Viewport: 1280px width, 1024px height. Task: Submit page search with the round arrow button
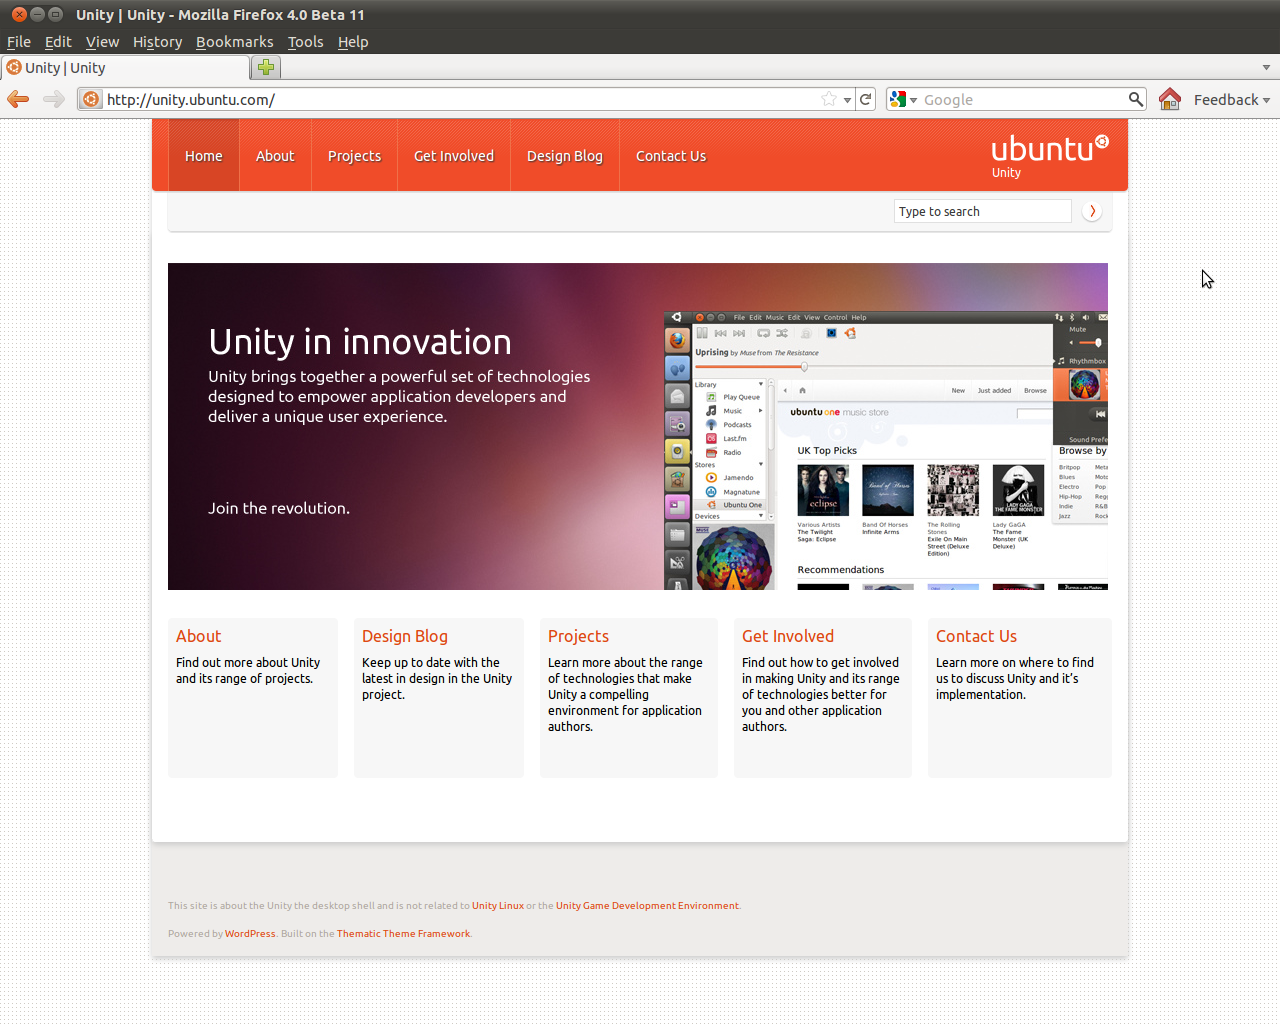tap(1092, 211)
